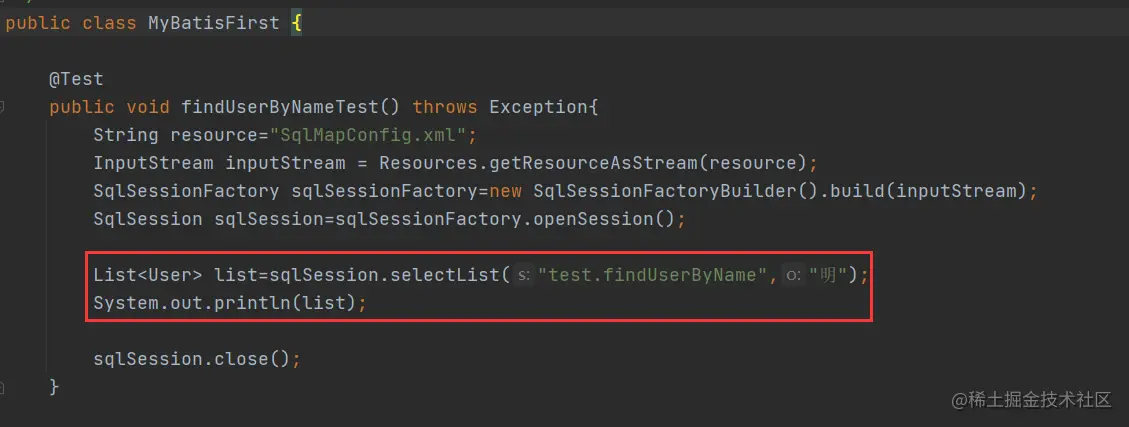Click the fold marker at the method's closing brace
The width and height of the screenshot is (1129, 427).
tap(4, 387)
